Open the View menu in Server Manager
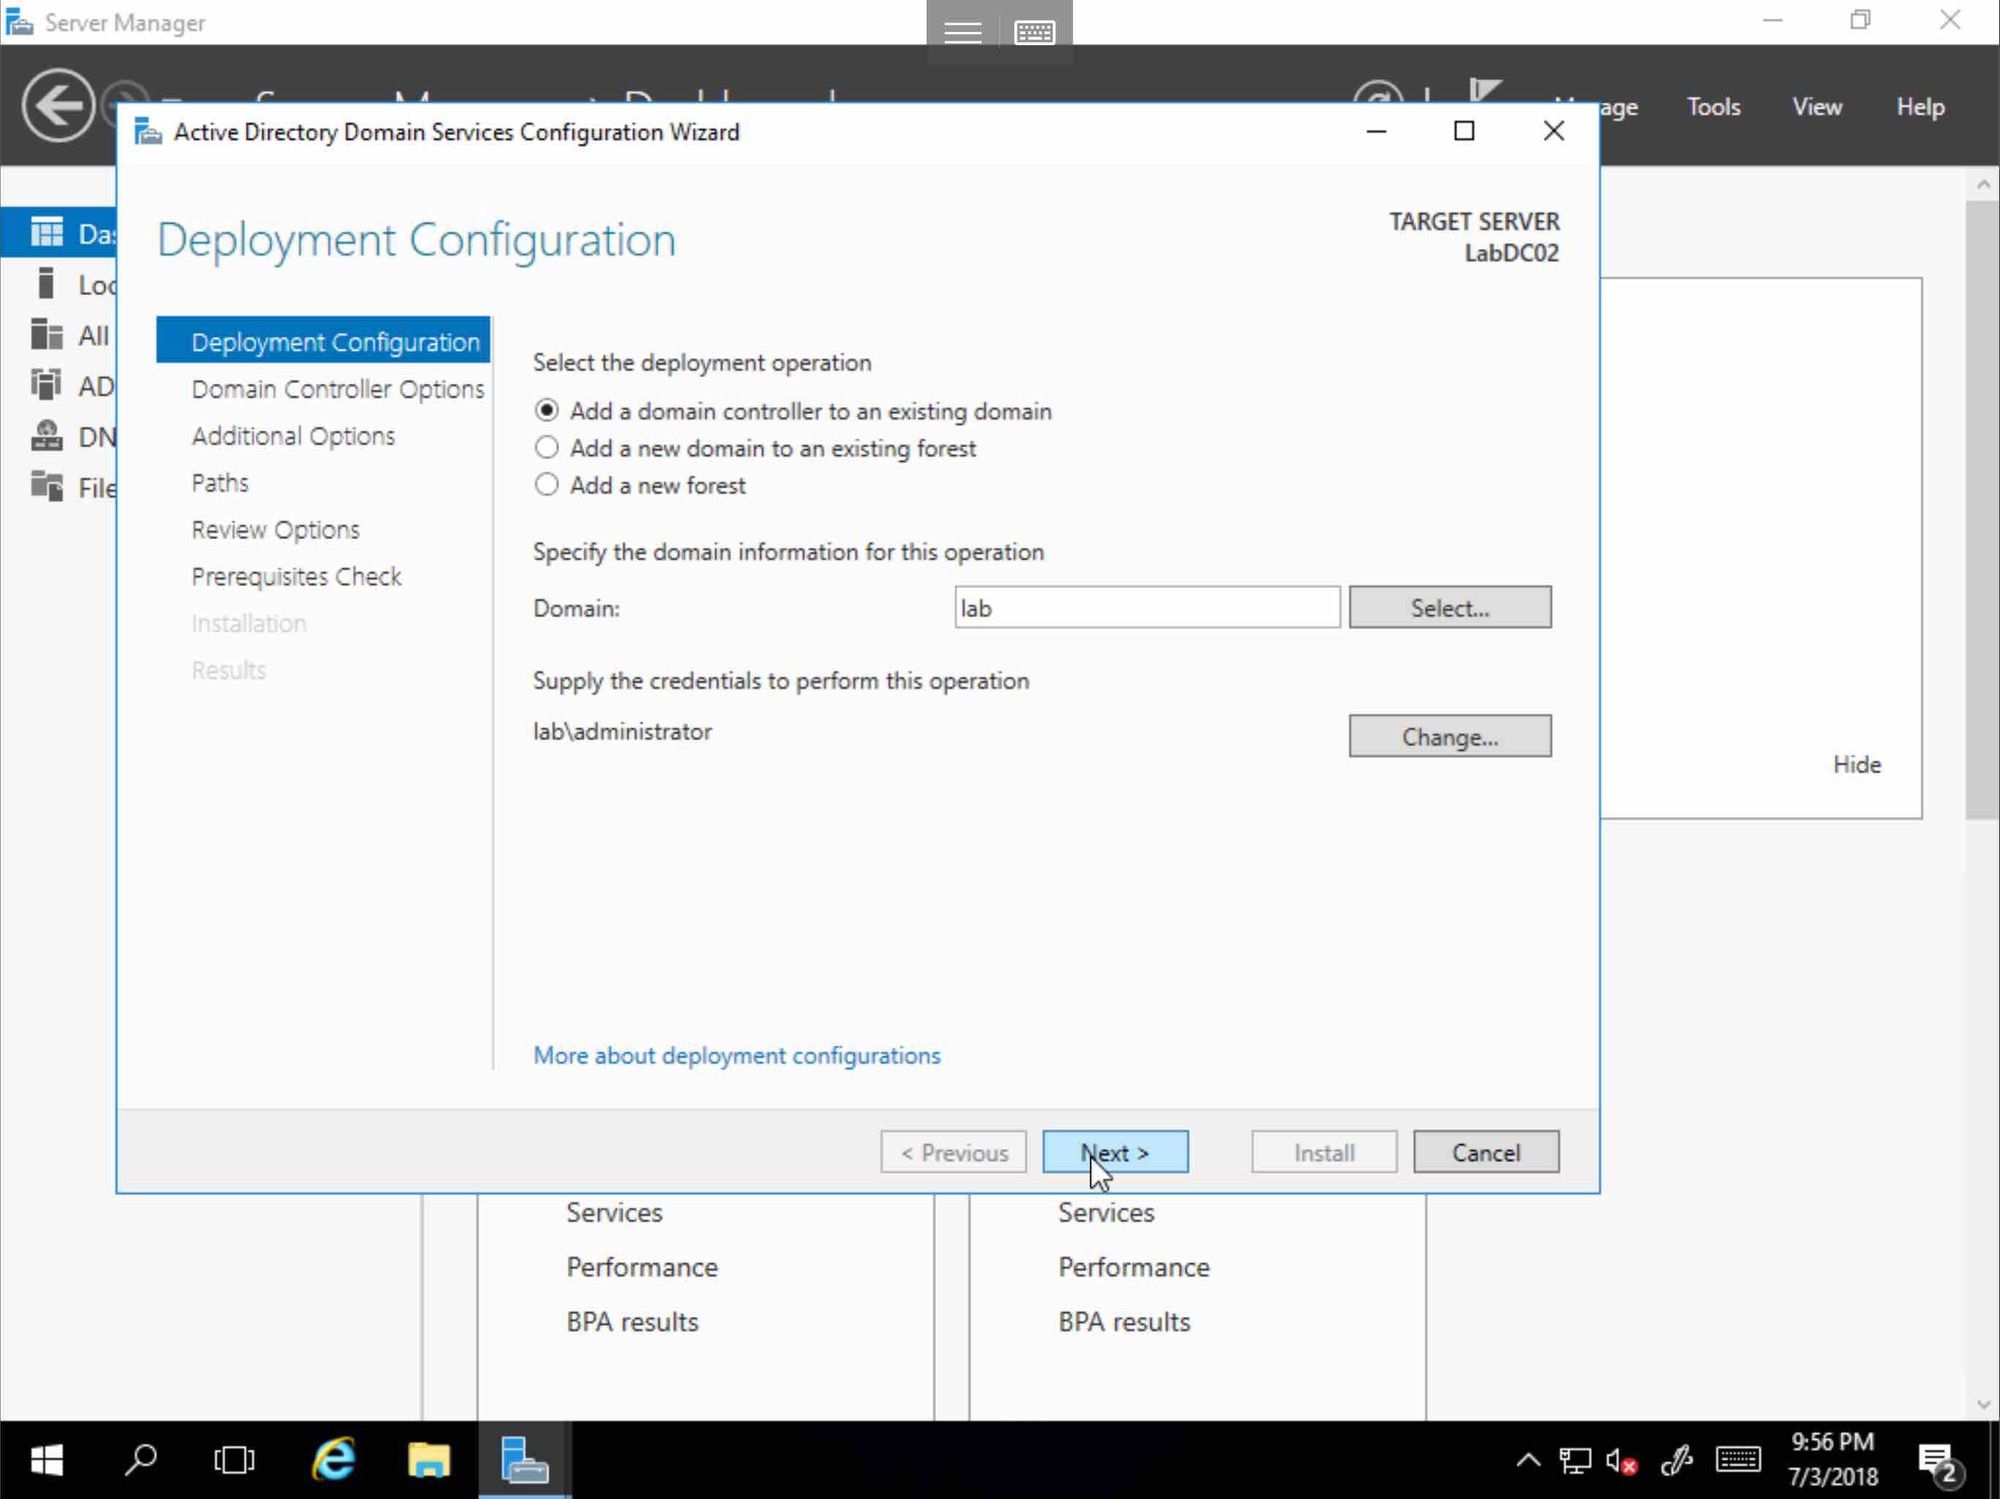 1817,107
